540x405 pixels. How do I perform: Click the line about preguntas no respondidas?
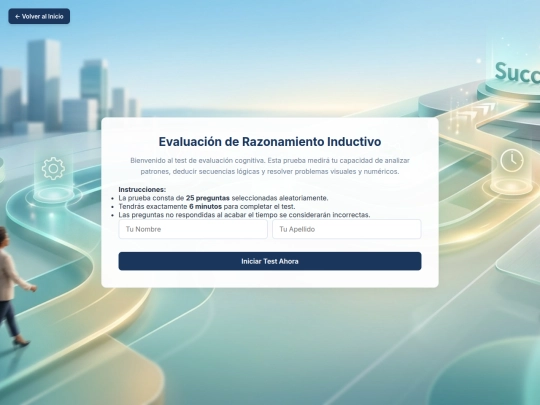coord(244,215)
